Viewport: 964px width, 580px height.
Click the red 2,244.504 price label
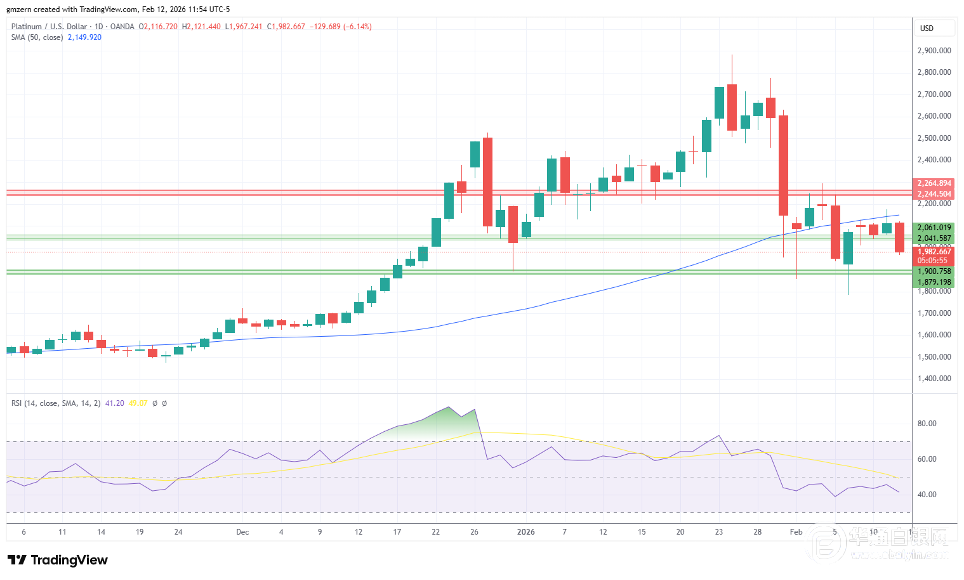[x=933, y=194]
